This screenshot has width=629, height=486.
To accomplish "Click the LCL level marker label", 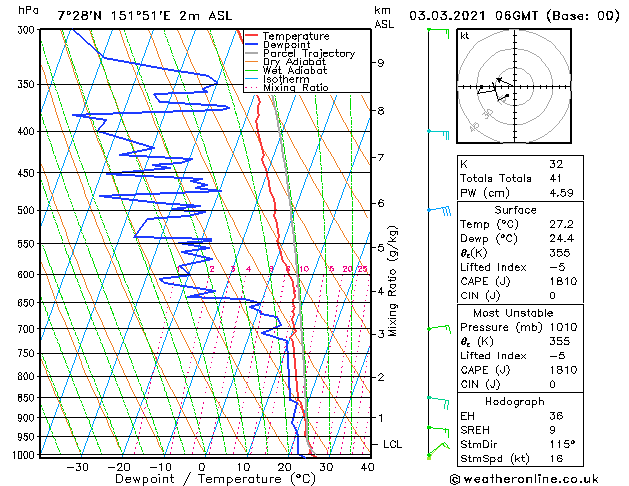I will point(392,444).
